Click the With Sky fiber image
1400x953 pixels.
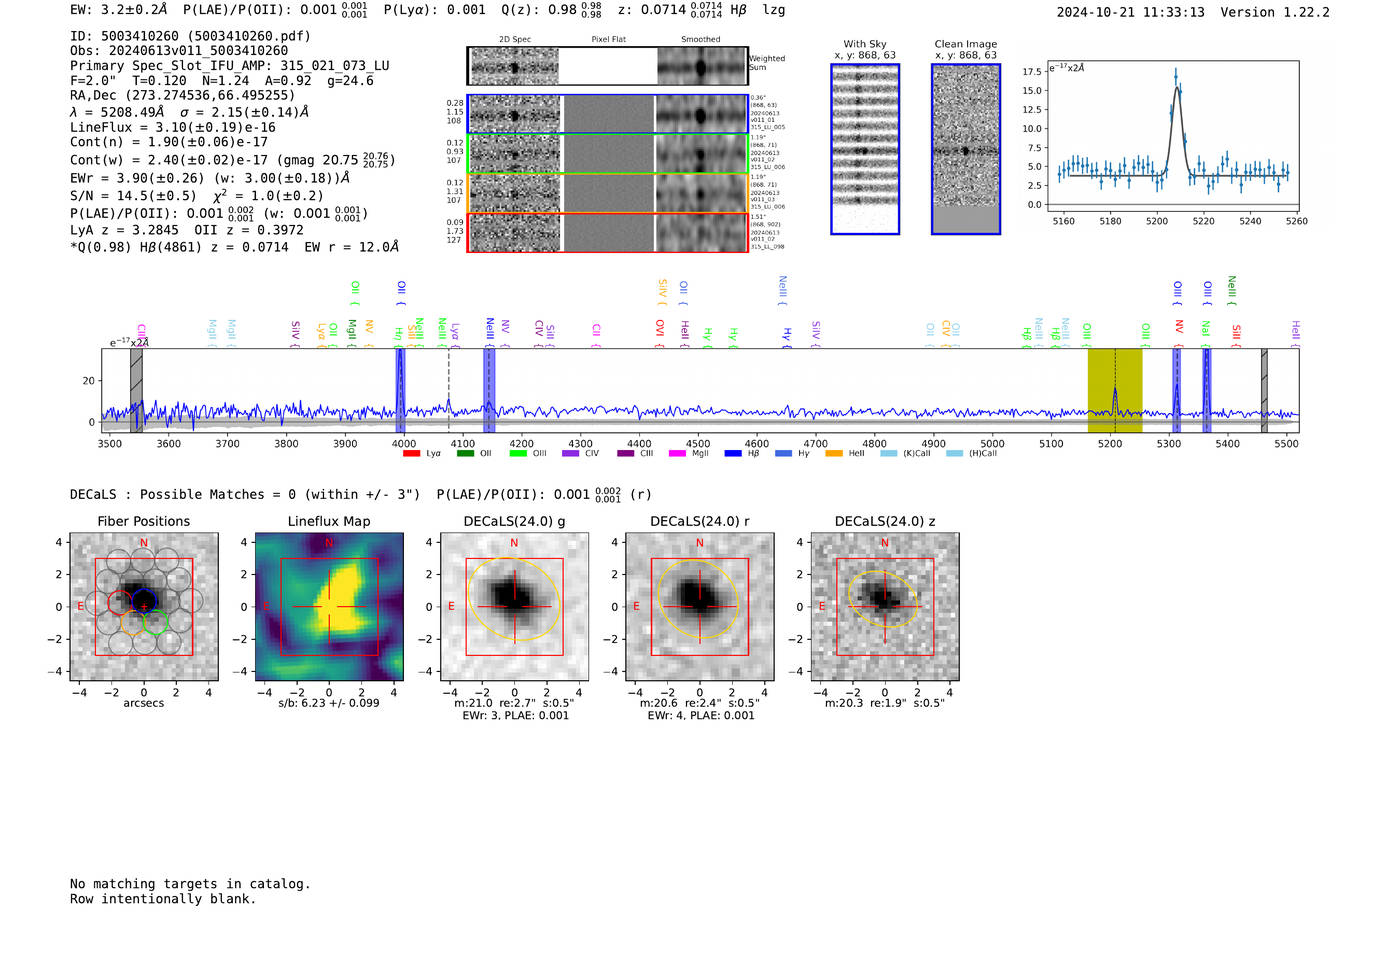click(x=865, y=149)
